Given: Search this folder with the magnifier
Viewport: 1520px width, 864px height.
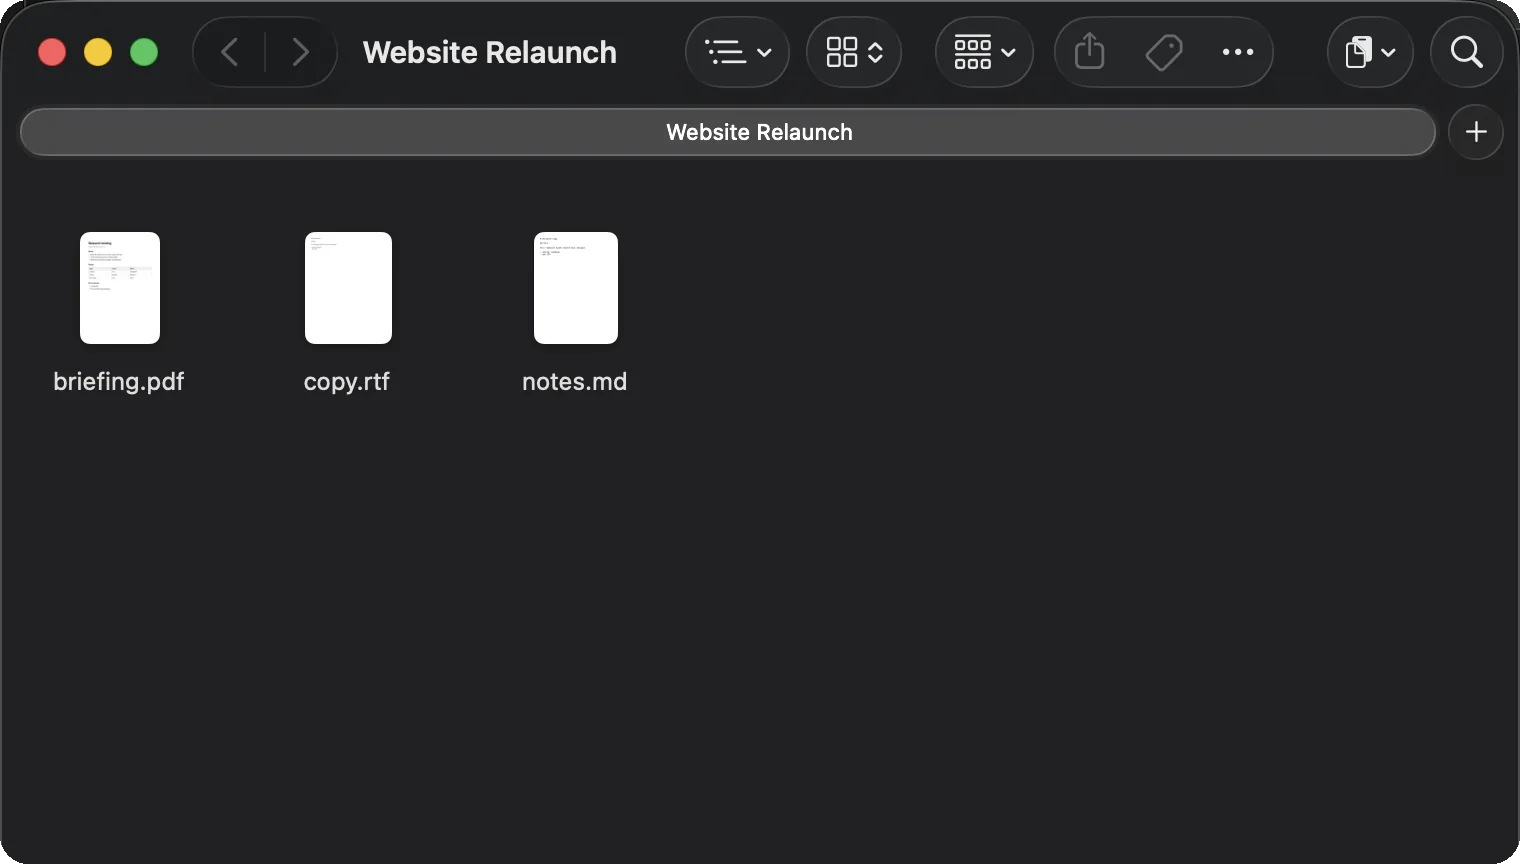Looking at the screenshot, I should (x=1467, y=52).
